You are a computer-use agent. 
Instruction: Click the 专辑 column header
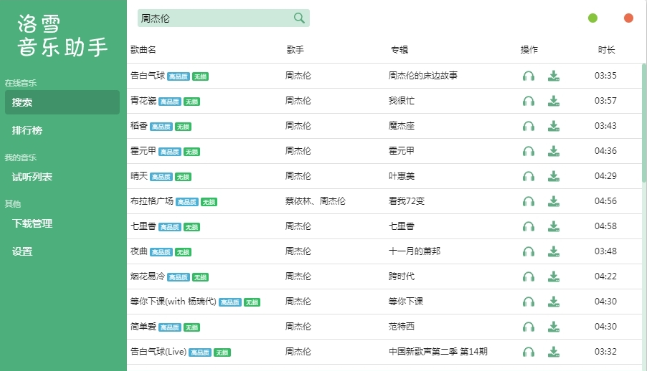[399, 50]
